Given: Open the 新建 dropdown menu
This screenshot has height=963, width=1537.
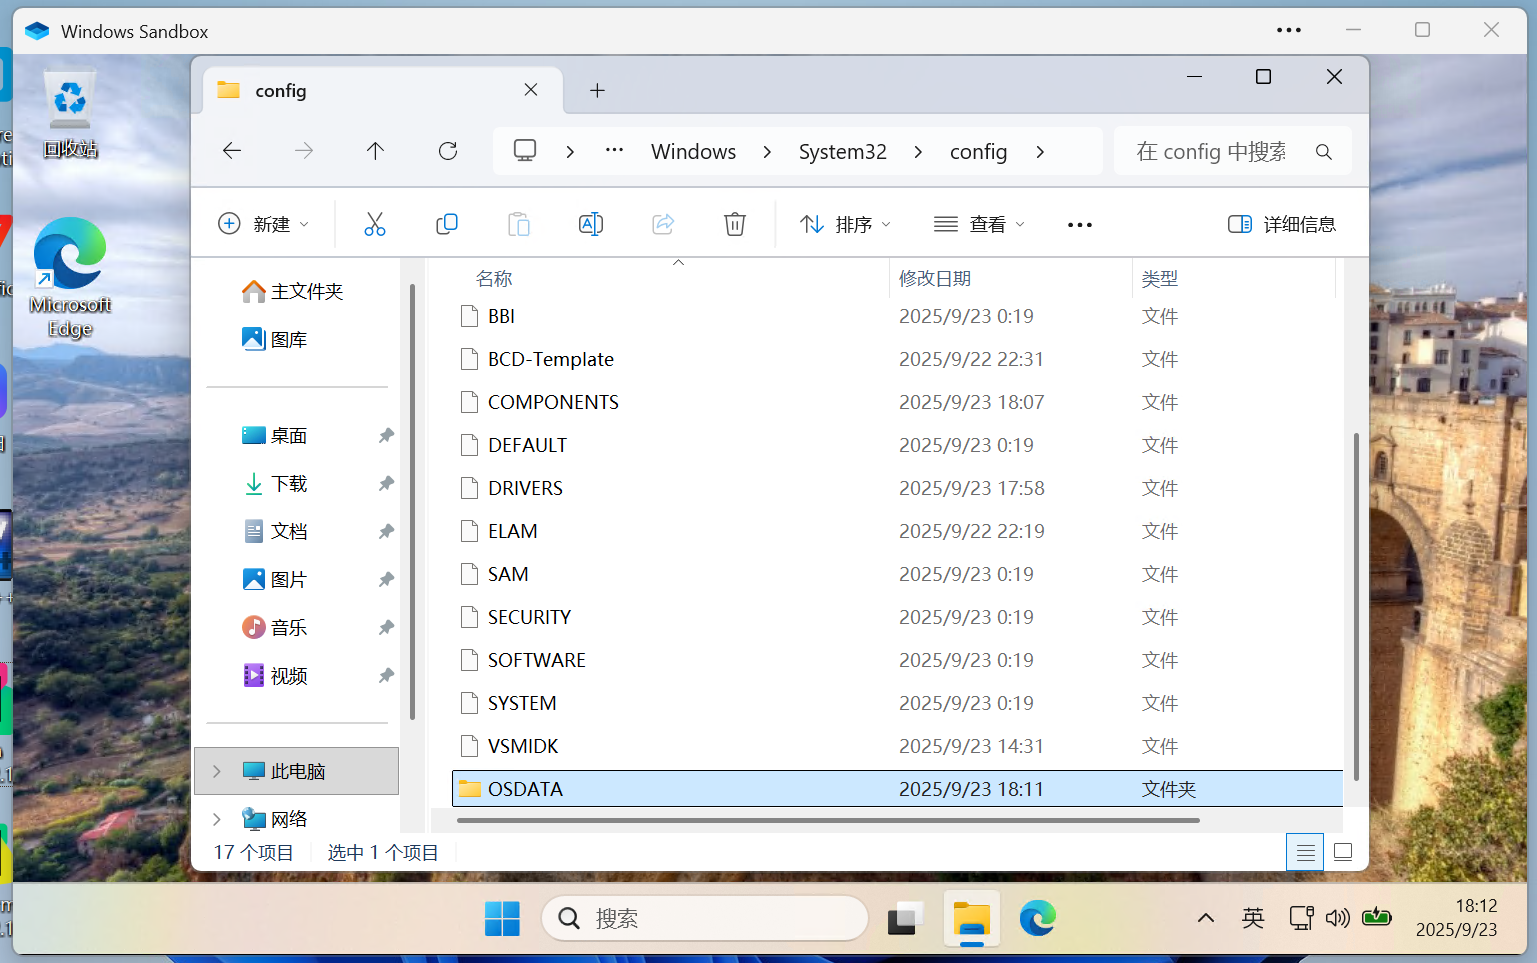Looking at the screenshot, I should 264,224.
